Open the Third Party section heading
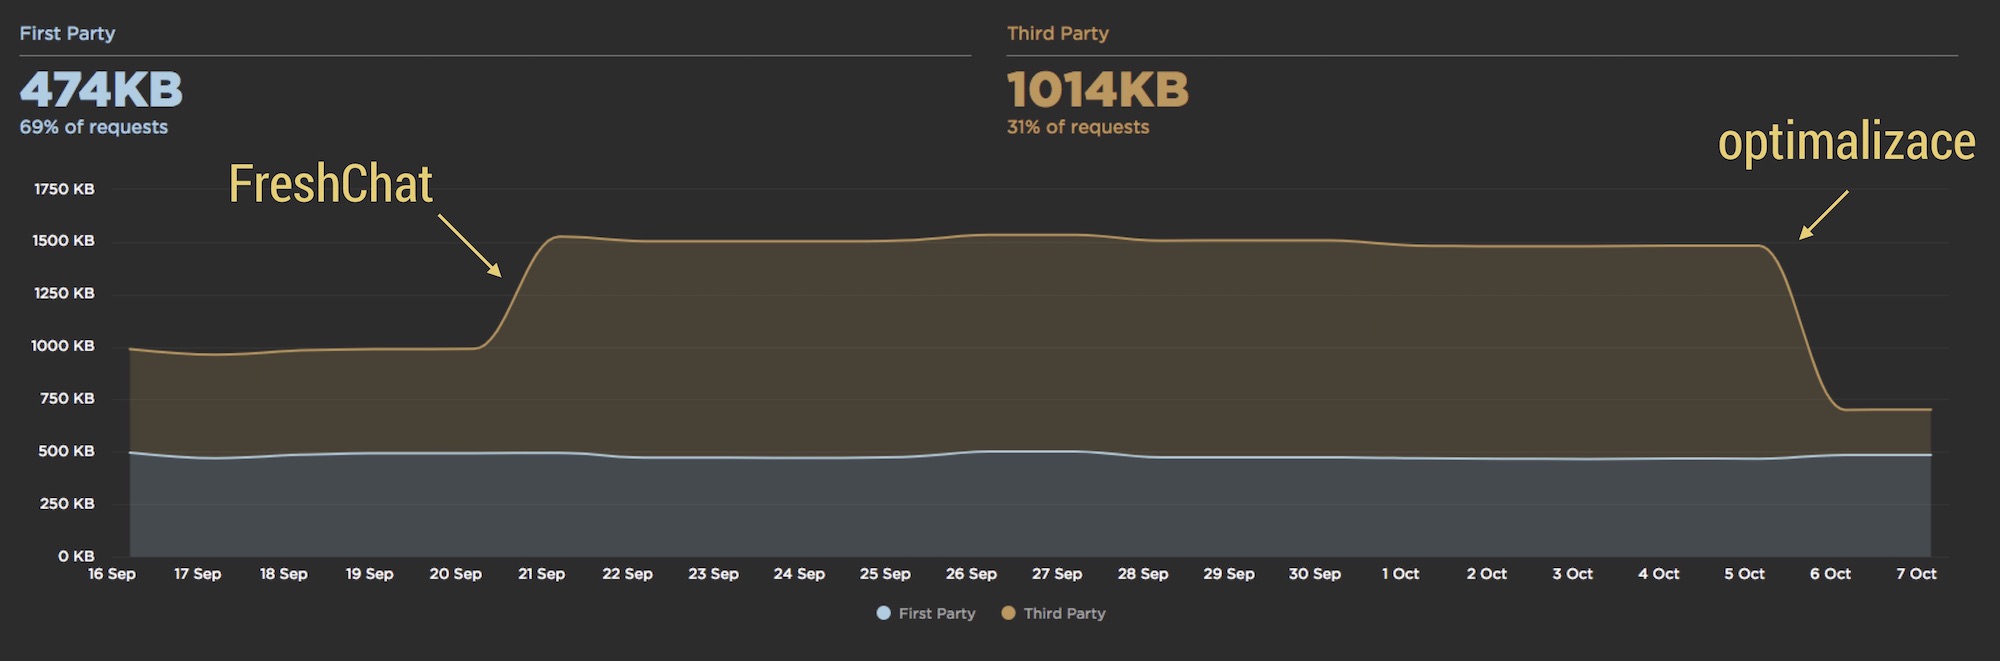Viewport: 2000px width, 661px height. pos(1057,33)
